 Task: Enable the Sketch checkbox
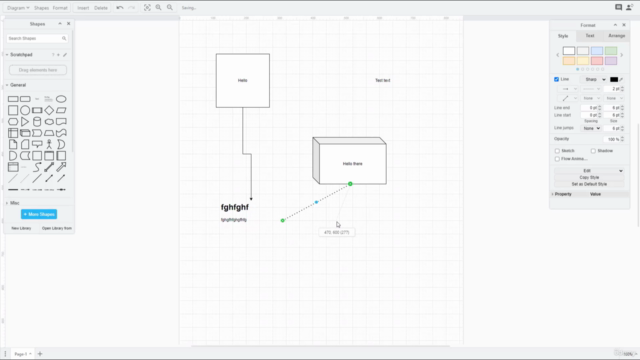coord(557,151)
